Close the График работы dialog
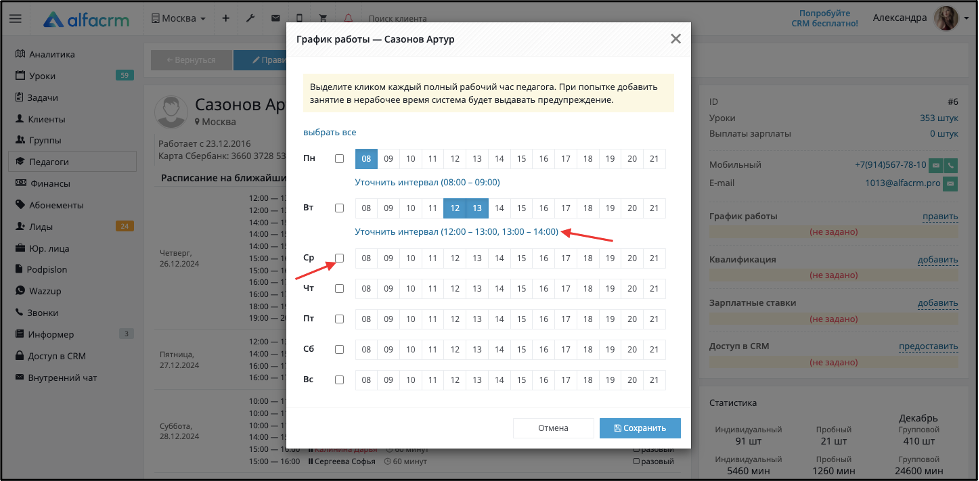The height and width of the screenshot is (481, 979). pyautogui.click(x=676, y=39)
